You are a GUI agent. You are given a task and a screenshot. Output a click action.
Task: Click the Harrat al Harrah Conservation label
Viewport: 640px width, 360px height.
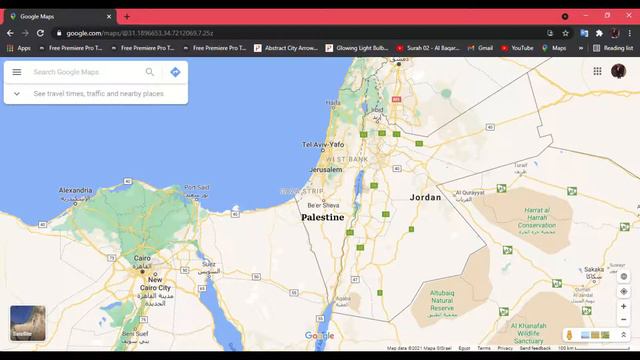(537, 218)
